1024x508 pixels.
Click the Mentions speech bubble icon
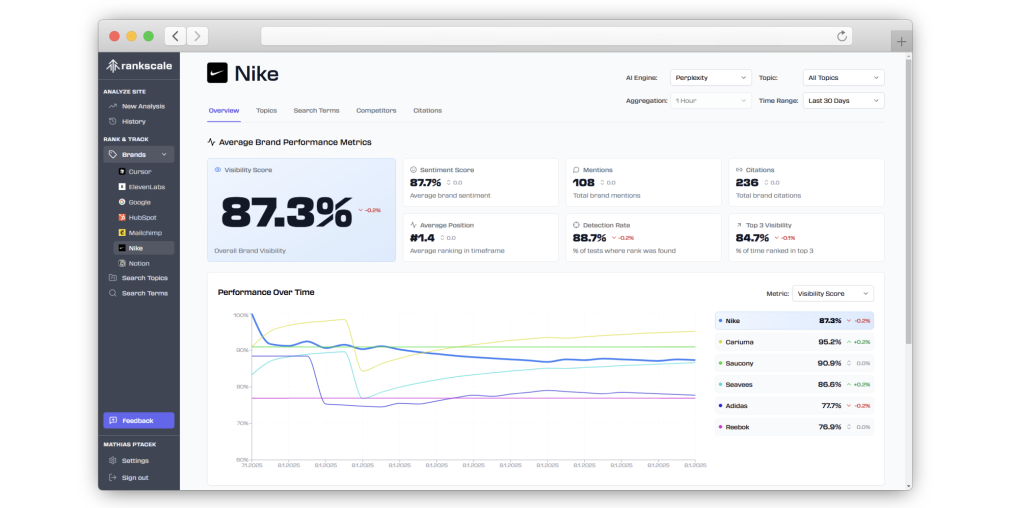[x=576, y=170]
